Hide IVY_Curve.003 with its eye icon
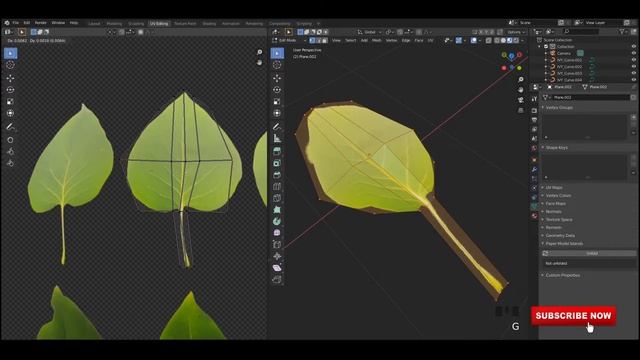The width and height of the screenshot is (640, 360). tap(633, 73)
